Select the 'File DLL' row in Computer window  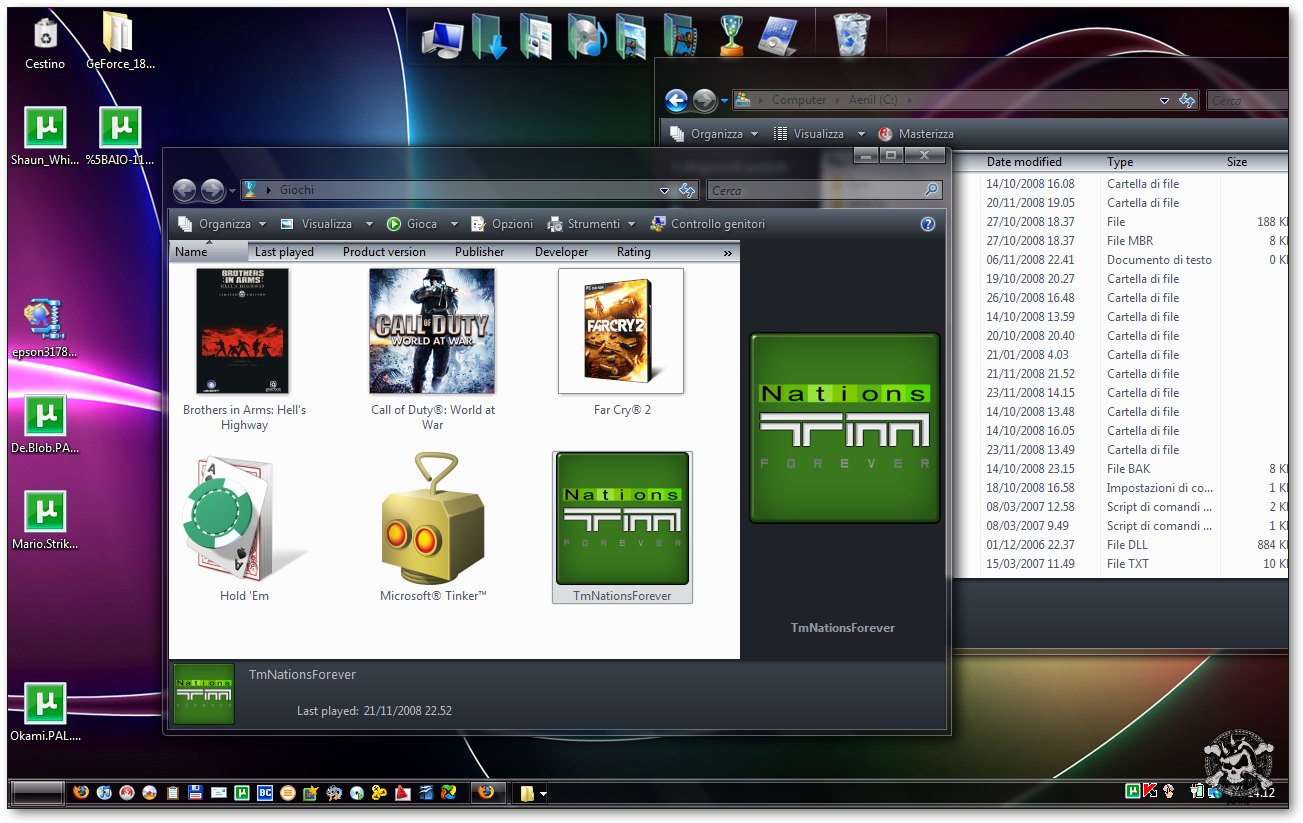[x=1135, y=545]
